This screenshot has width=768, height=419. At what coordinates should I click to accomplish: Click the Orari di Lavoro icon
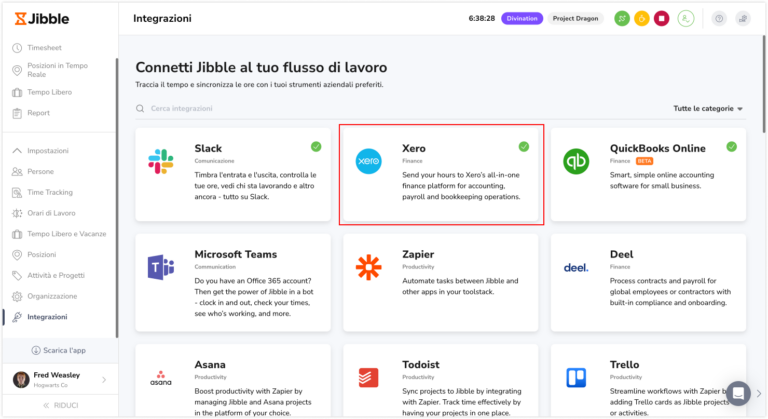[17, 213]
